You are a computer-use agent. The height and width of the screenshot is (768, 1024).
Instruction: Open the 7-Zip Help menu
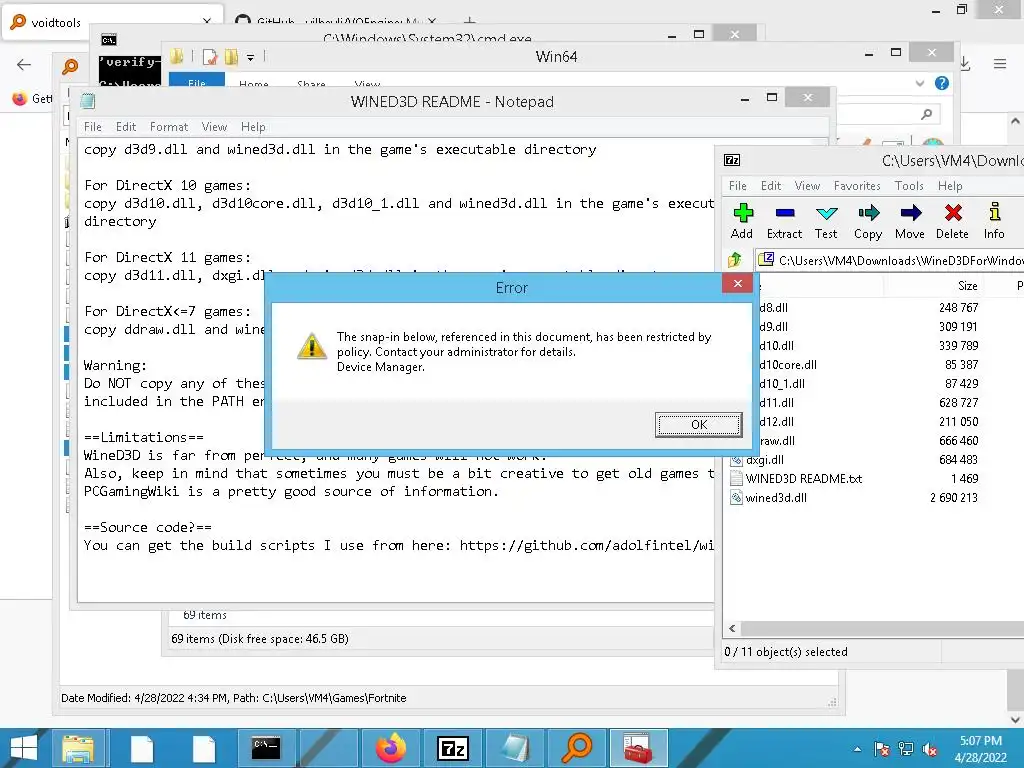[950, 185]
